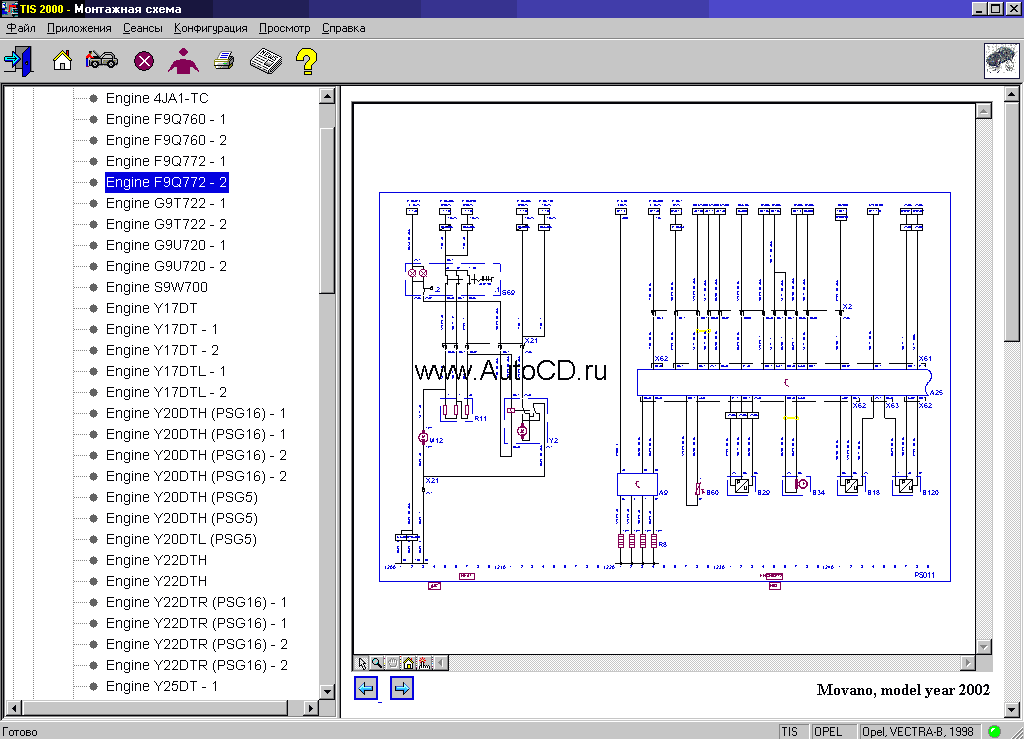Image resolution: width=1024 pixels, height=739 pixels.
Task: Select Engine F9Q772 - 1
Action: pyautogui.click(x=166, y=161)
